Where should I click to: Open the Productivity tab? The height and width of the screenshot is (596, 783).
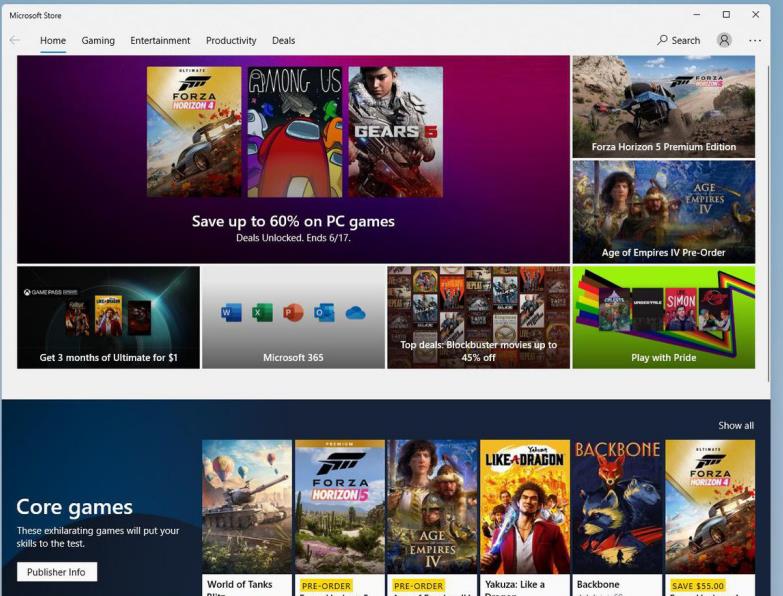tap(231, 40)
